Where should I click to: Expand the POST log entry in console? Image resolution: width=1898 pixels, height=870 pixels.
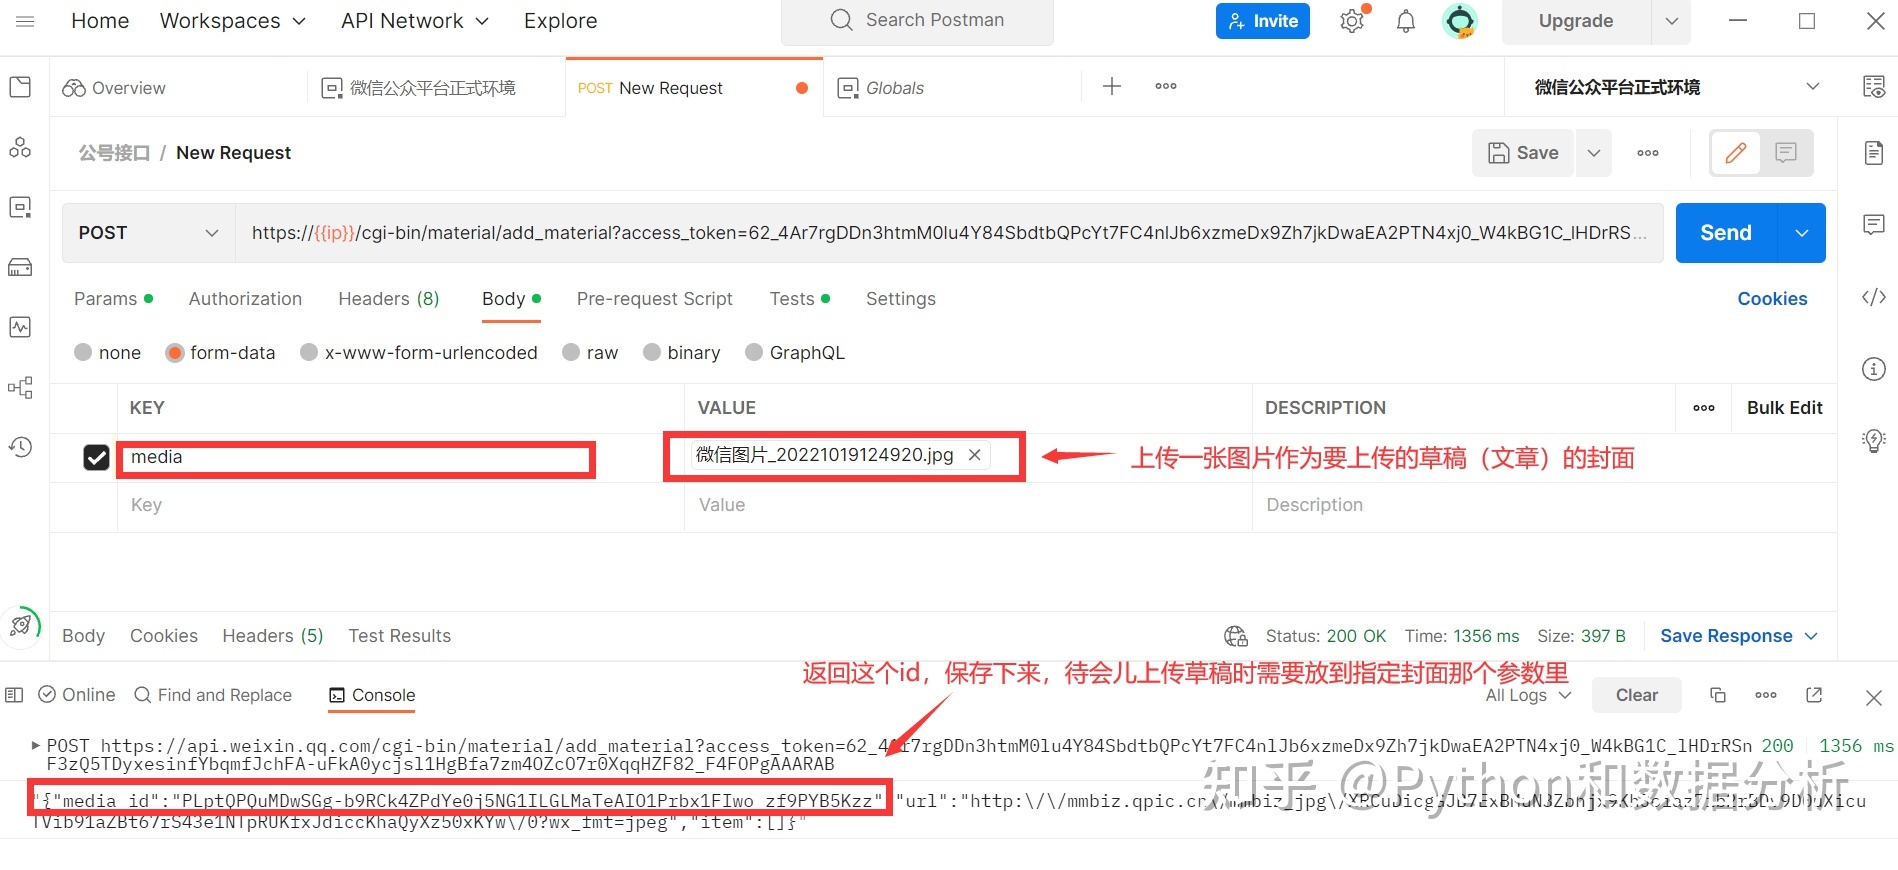[x=36, y=745]
